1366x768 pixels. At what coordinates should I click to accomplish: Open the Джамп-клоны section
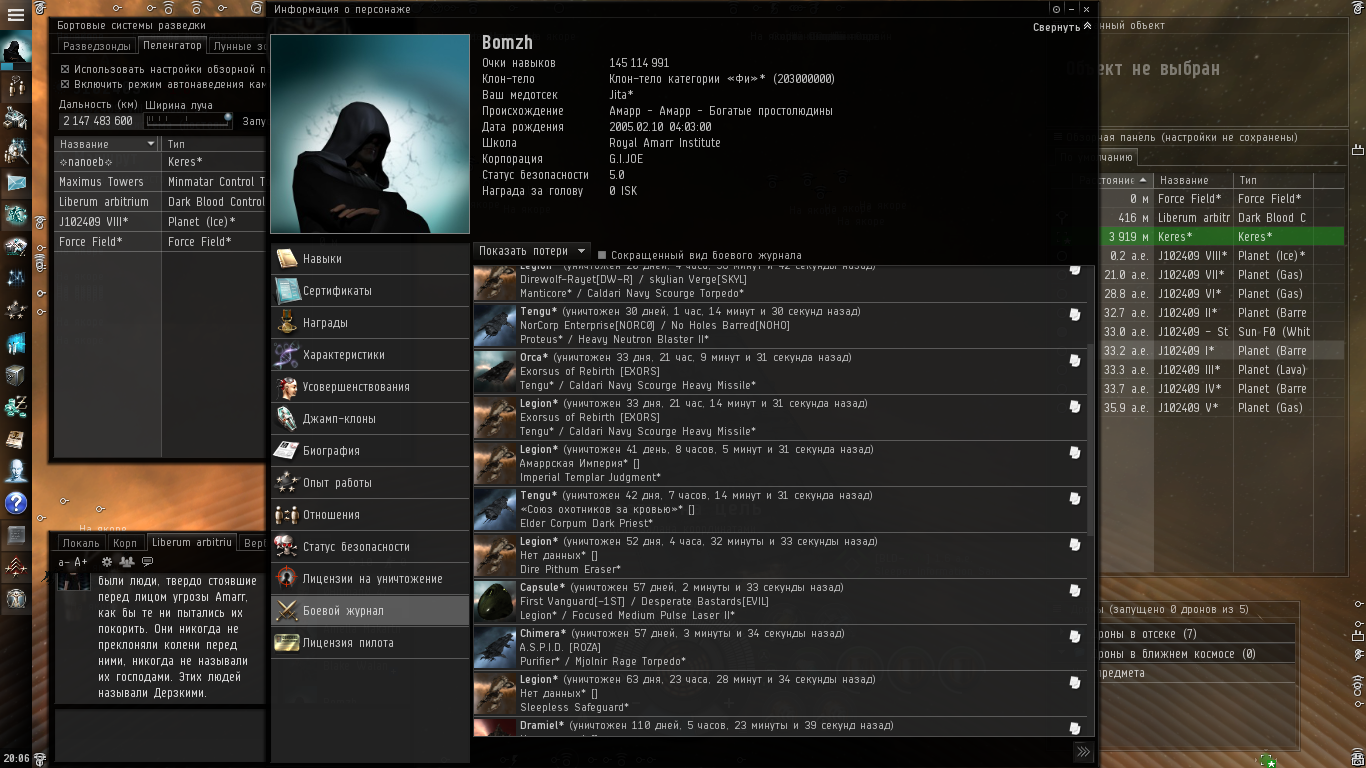(x=370, y=419)
